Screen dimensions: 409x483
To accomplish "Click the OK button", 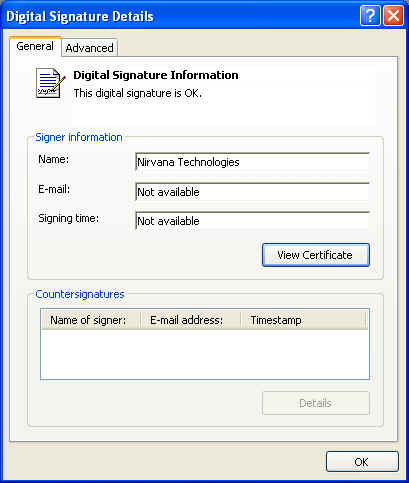I will click(362, 462).
